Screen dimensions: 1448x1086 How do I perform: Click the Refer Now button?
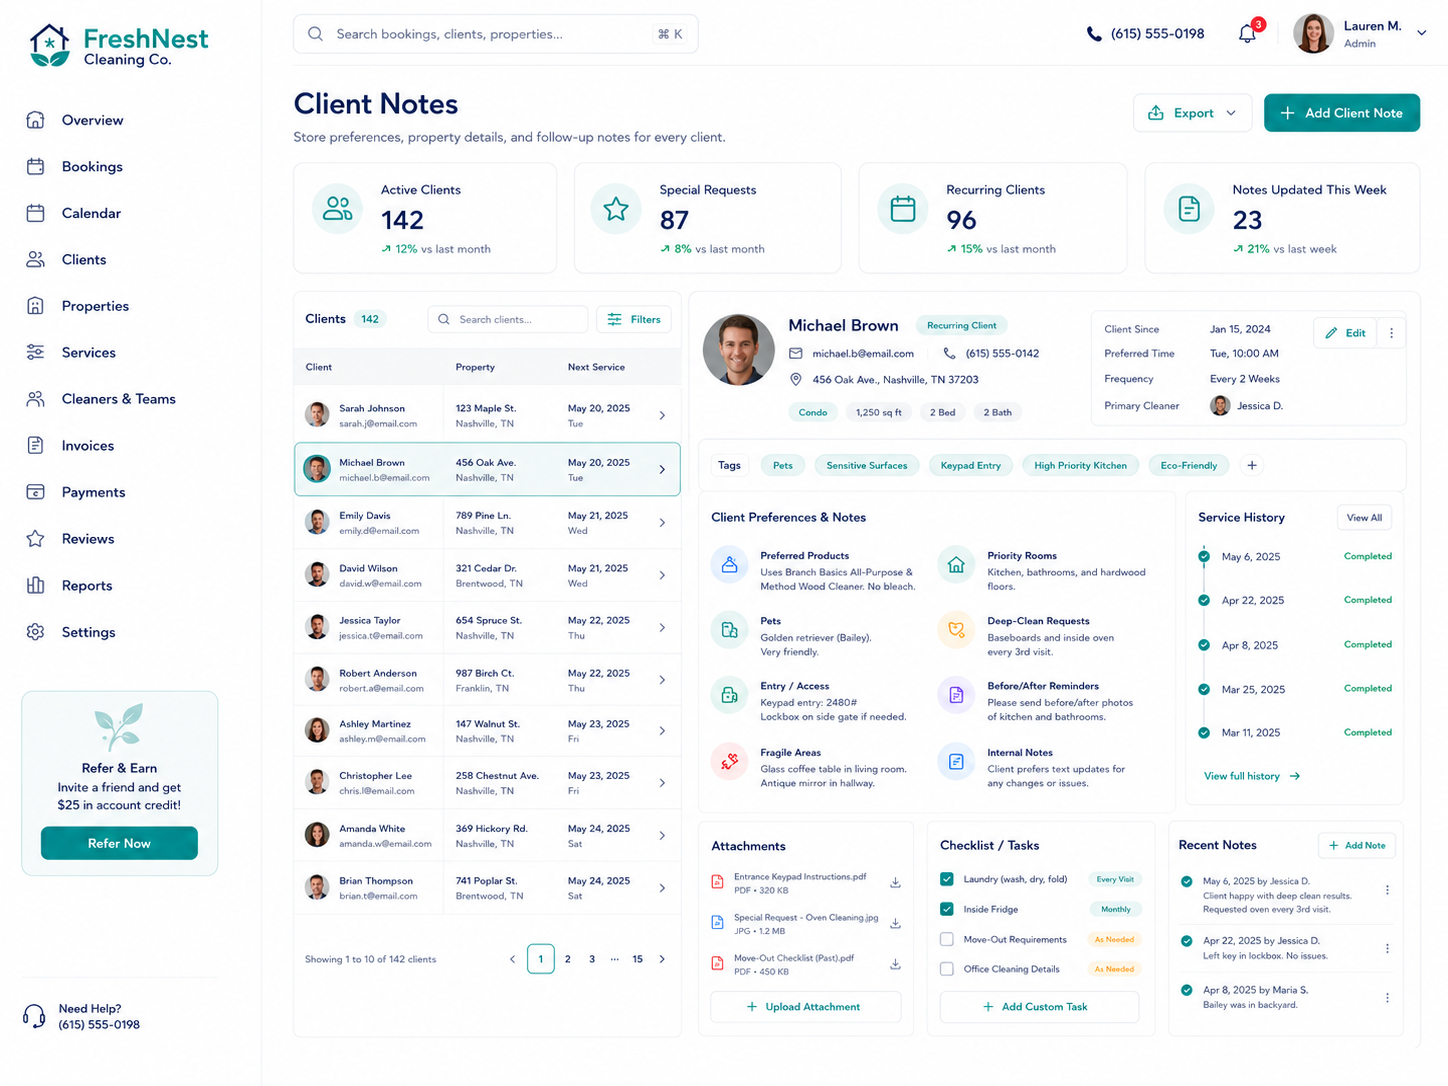click(x=119, y=843)
